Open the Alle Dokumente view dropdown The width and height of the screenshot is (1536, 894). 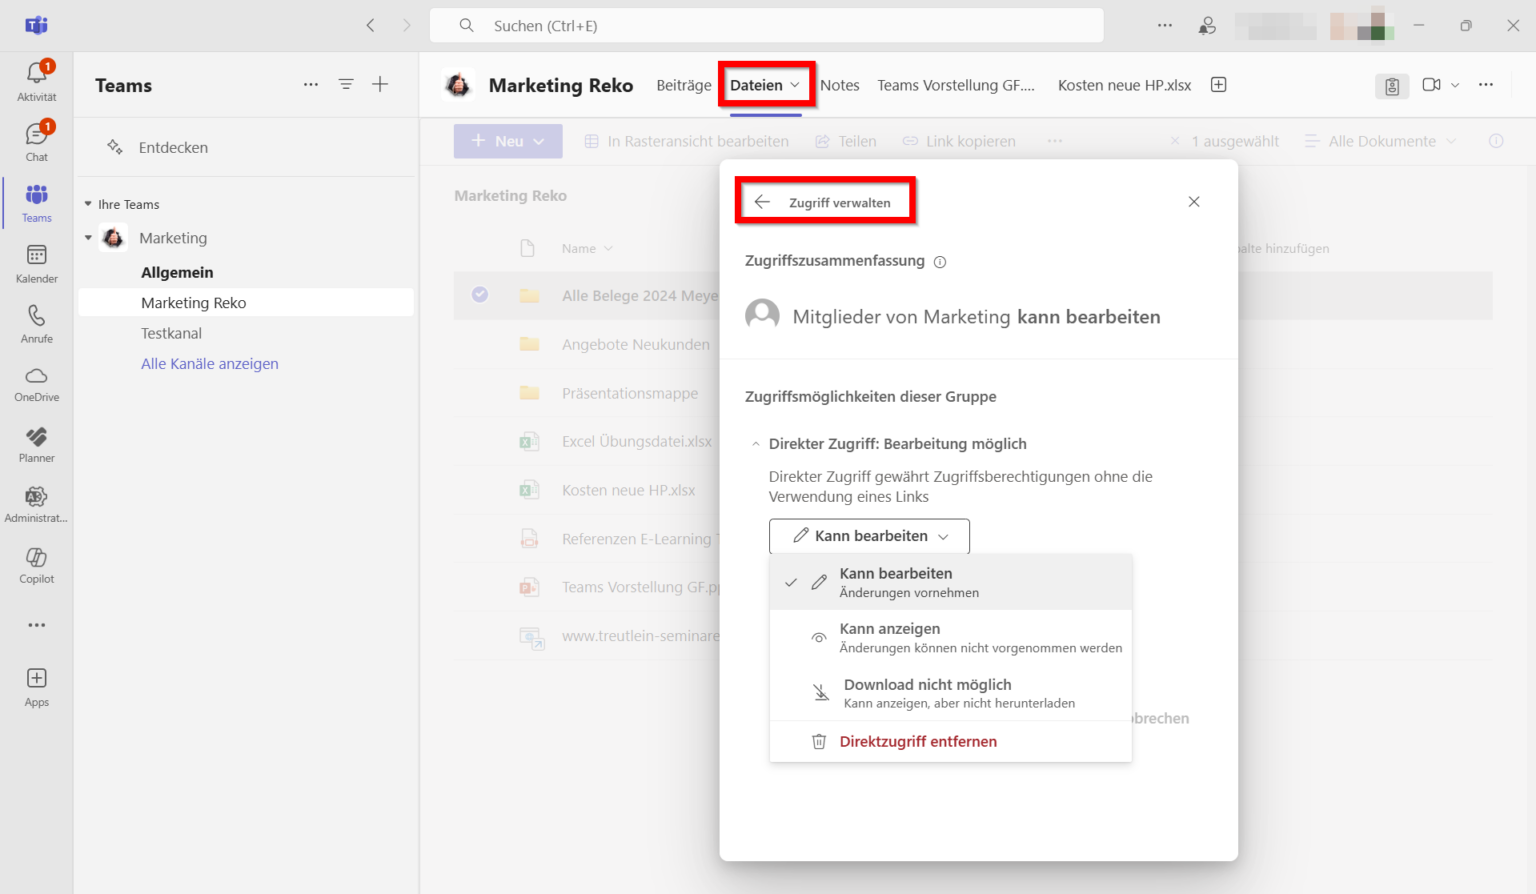[1380, 141]
